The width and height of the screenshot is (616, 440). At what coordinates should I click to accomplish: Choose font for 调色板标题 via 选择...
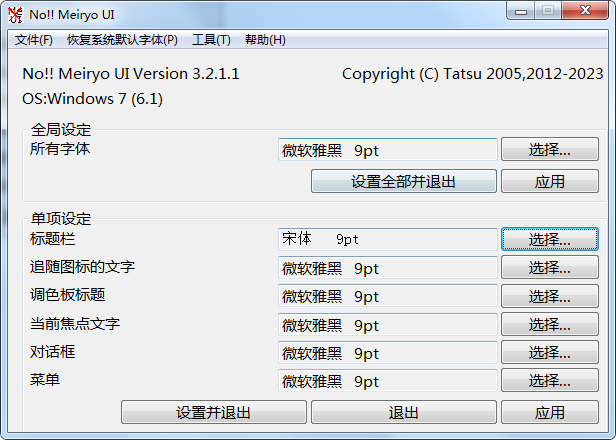coord(549,296)
